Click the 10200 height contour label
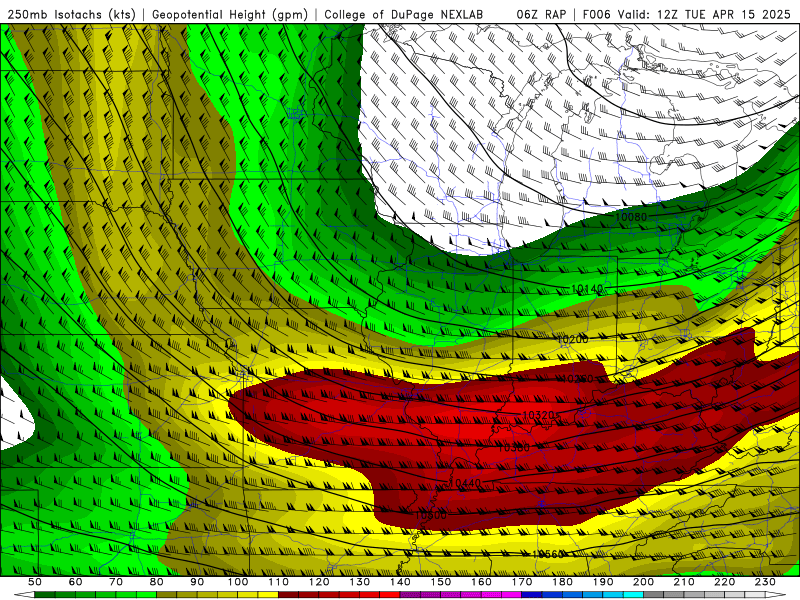The width and height of the screenshot is (800, 600). tap(572, 339)
